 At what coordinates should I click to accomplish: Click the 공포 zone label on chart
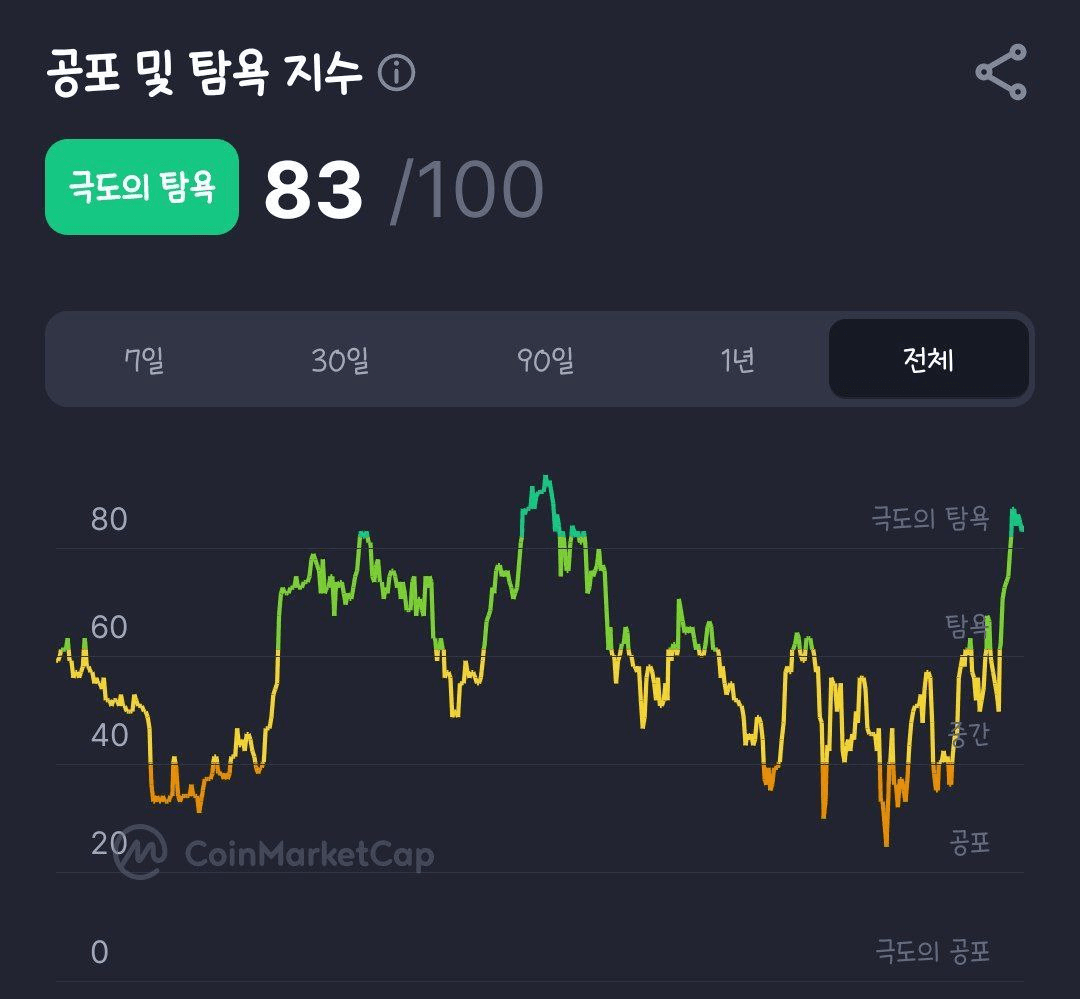click(x=970, y=843)
